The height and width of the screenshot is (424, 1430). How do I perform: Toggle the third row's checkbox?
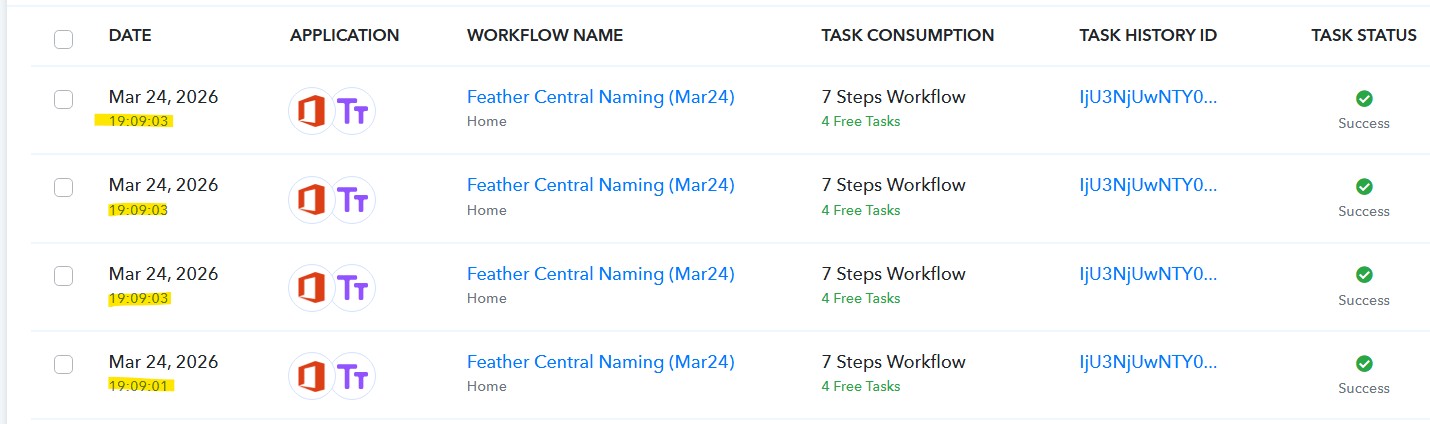pos(64,276)
